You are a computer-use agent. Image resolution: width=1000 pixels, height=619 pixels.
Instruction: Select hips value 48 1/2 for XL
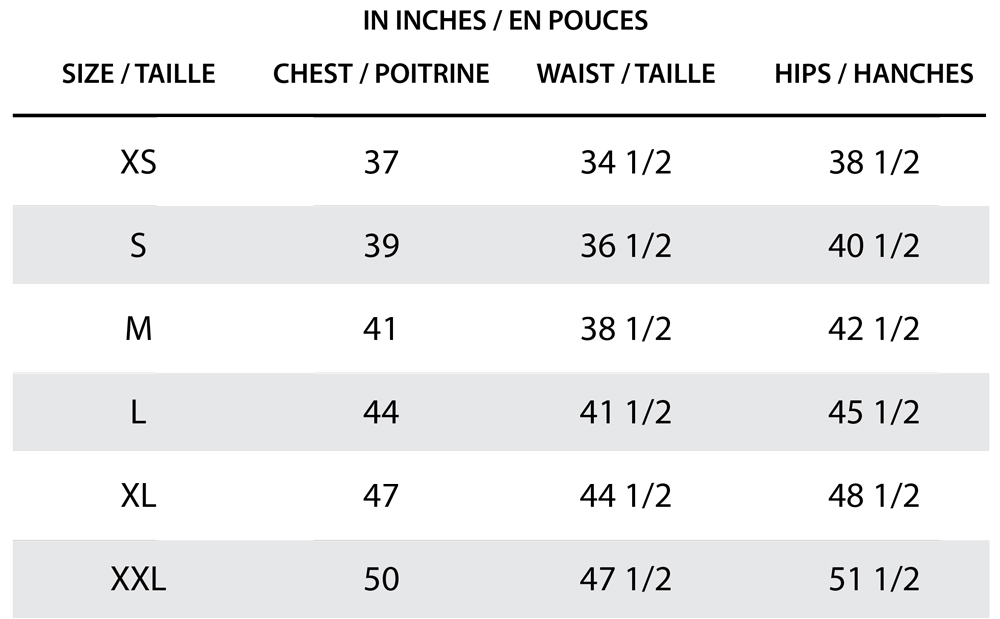pos(874,495)
